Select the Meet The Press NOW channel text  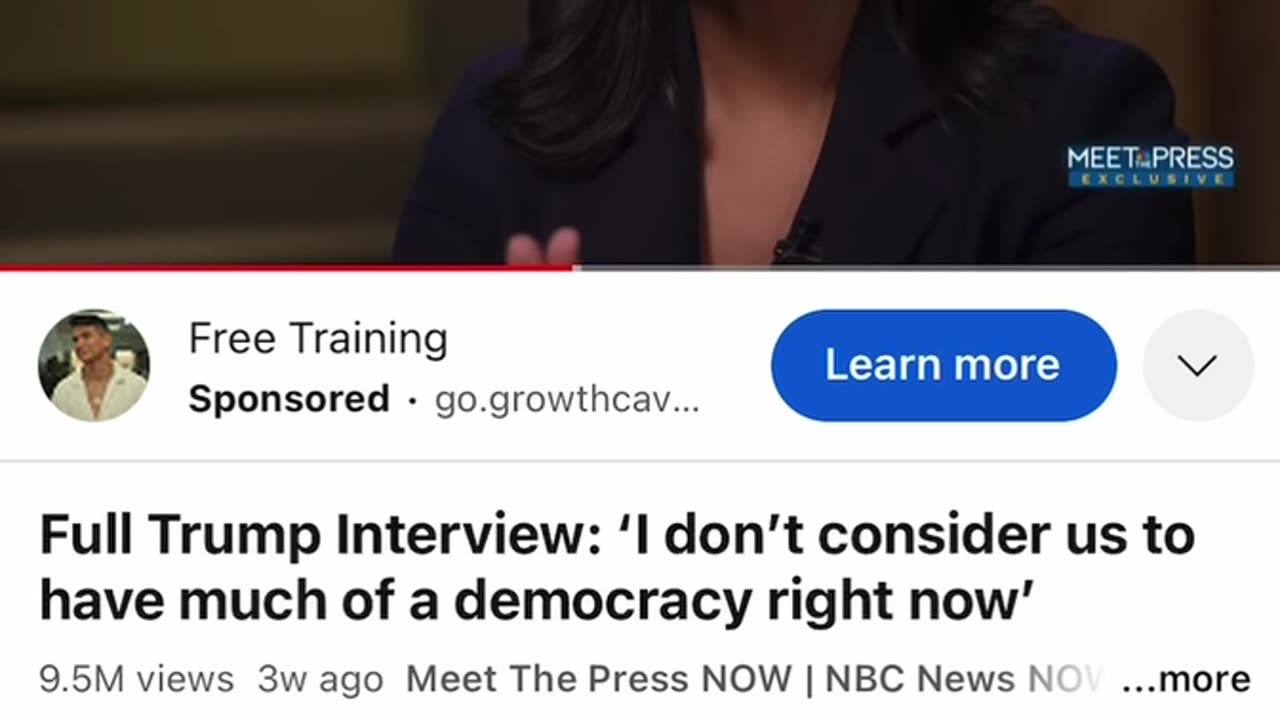click(598, 679)
